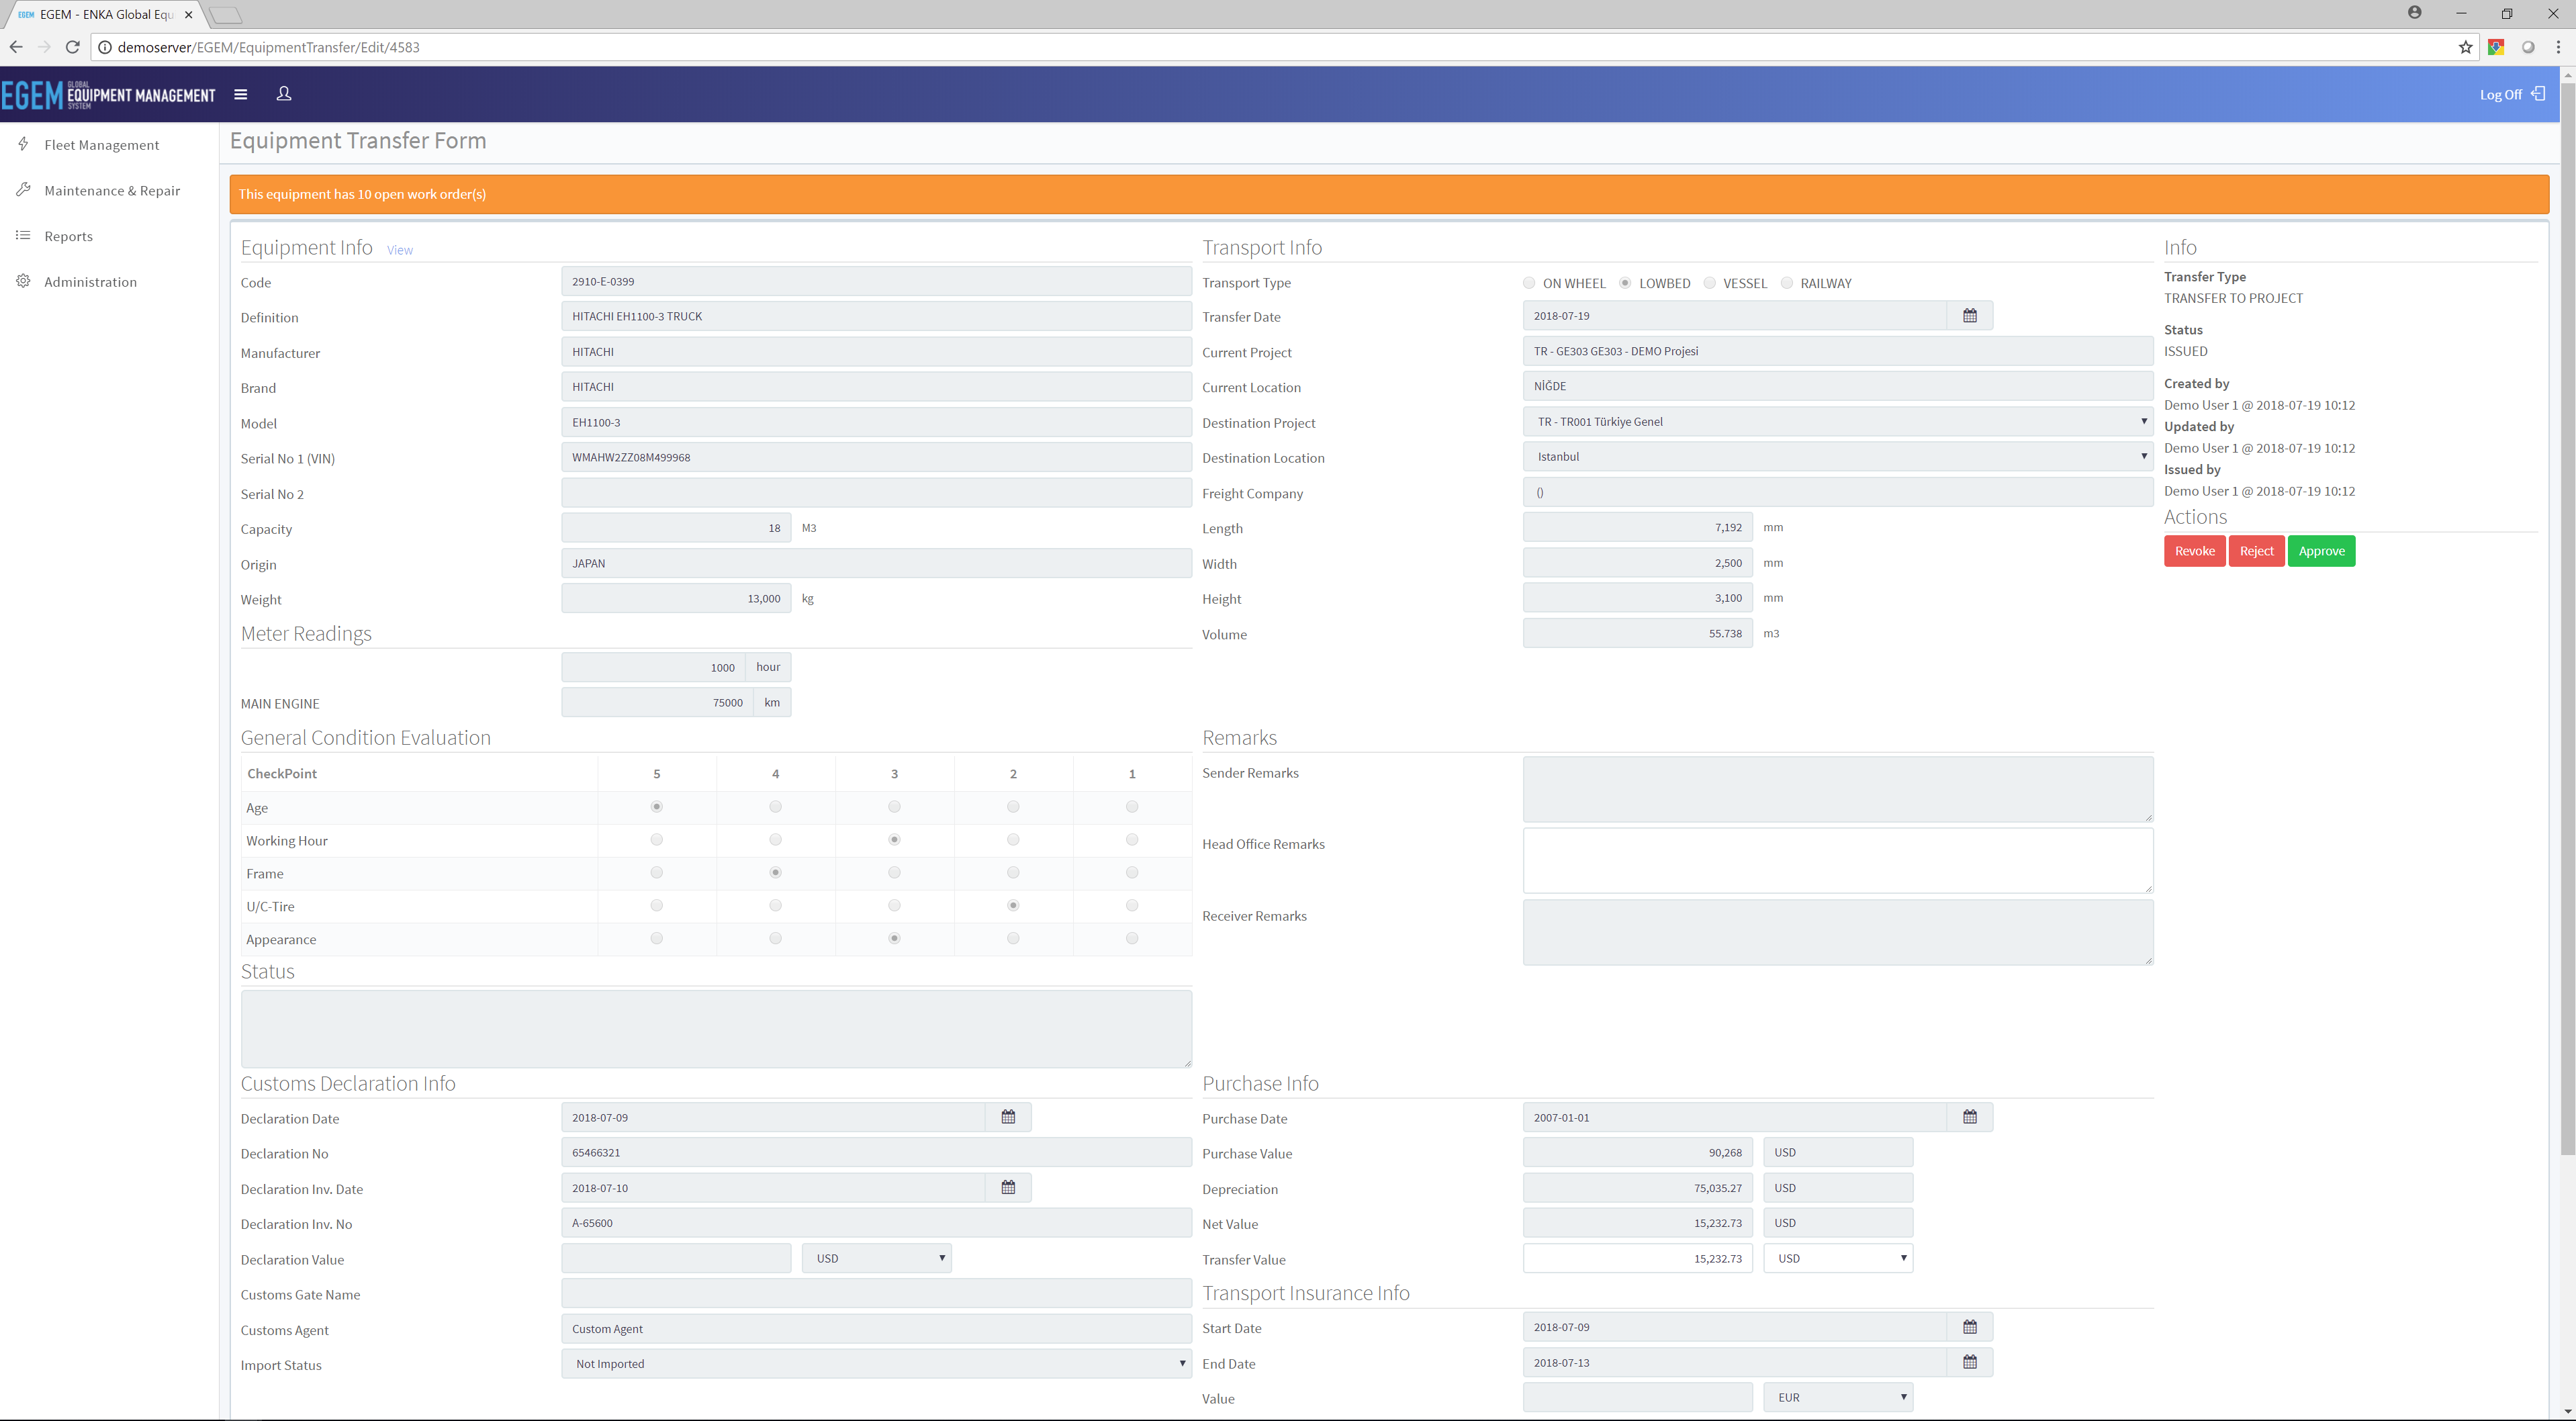
Task: Click the View link beside Equipment Info
Action: click(400, 250)
